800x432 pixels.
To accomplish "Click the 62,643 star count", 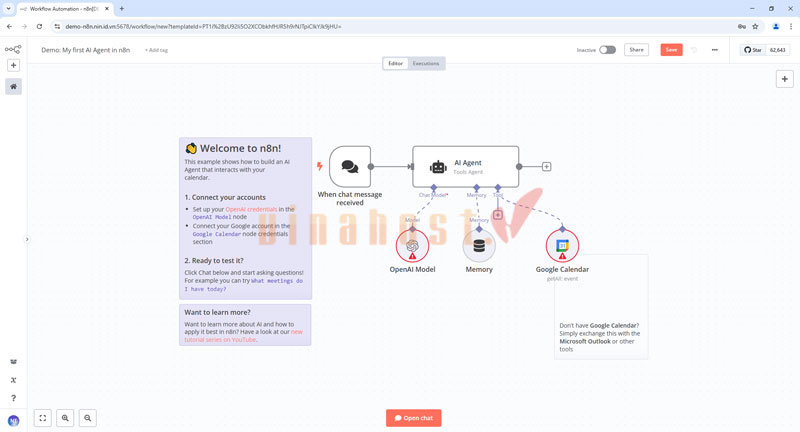I will [x=778, y=50].
